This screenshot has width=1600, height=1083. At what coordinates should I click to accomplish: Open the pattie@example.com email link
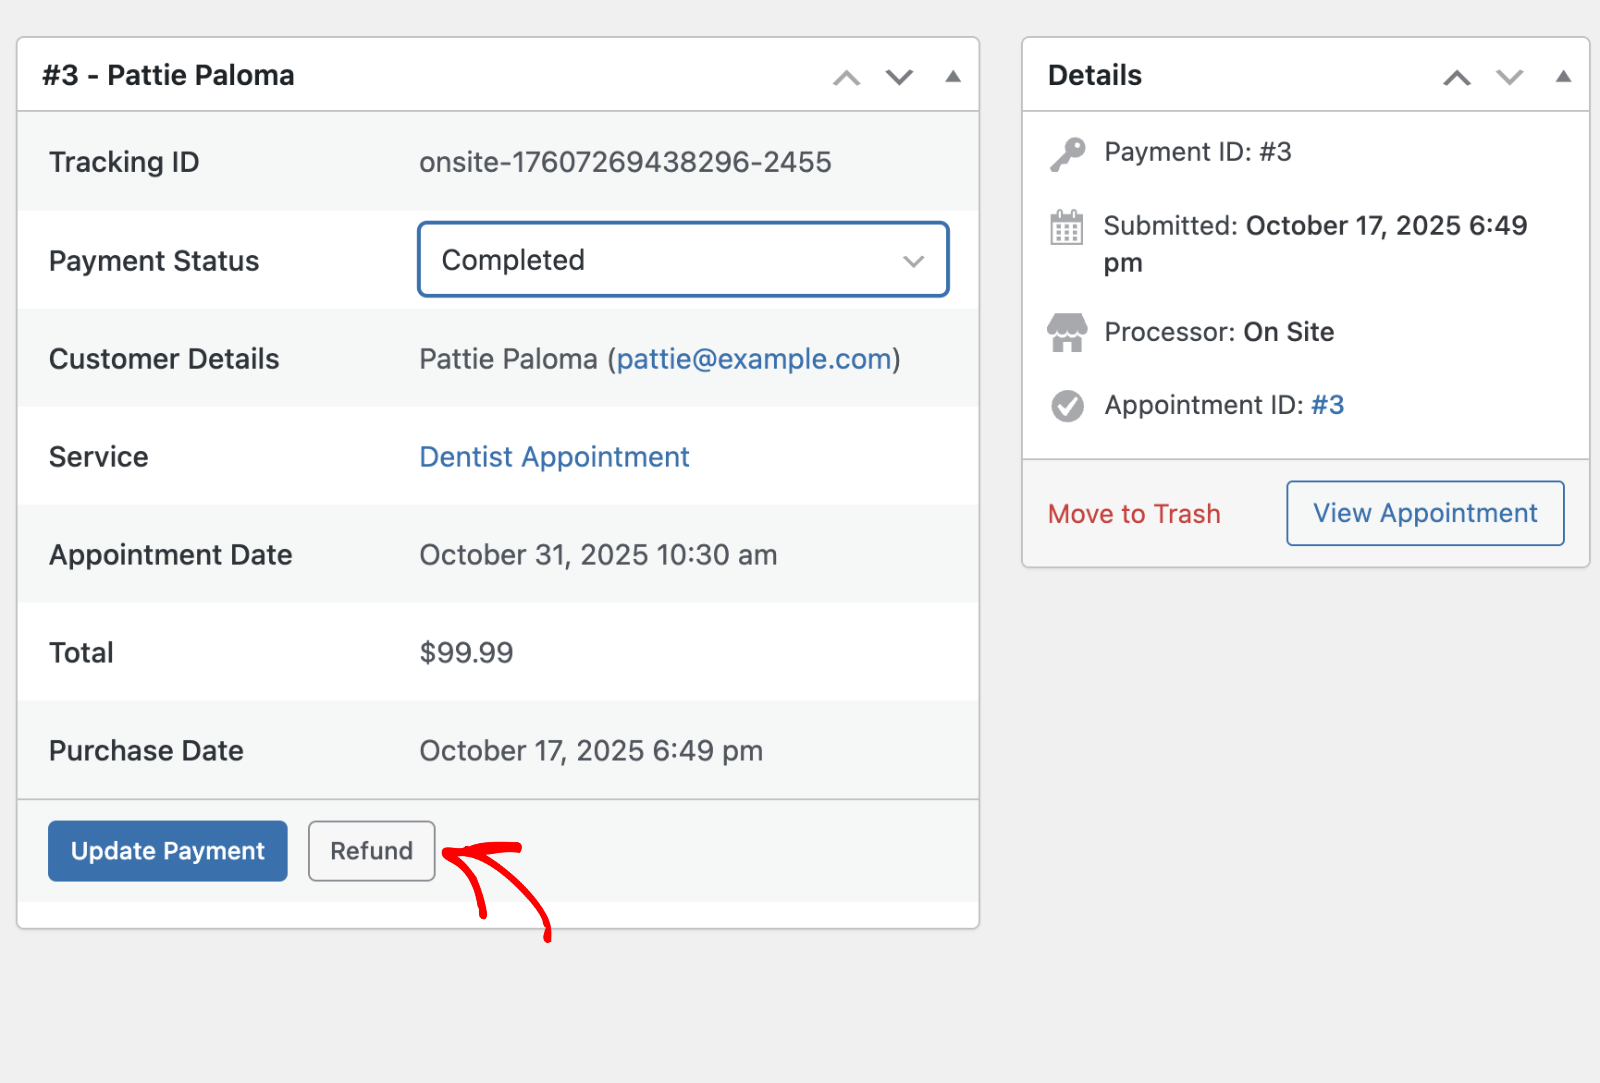tap(754, 359)
